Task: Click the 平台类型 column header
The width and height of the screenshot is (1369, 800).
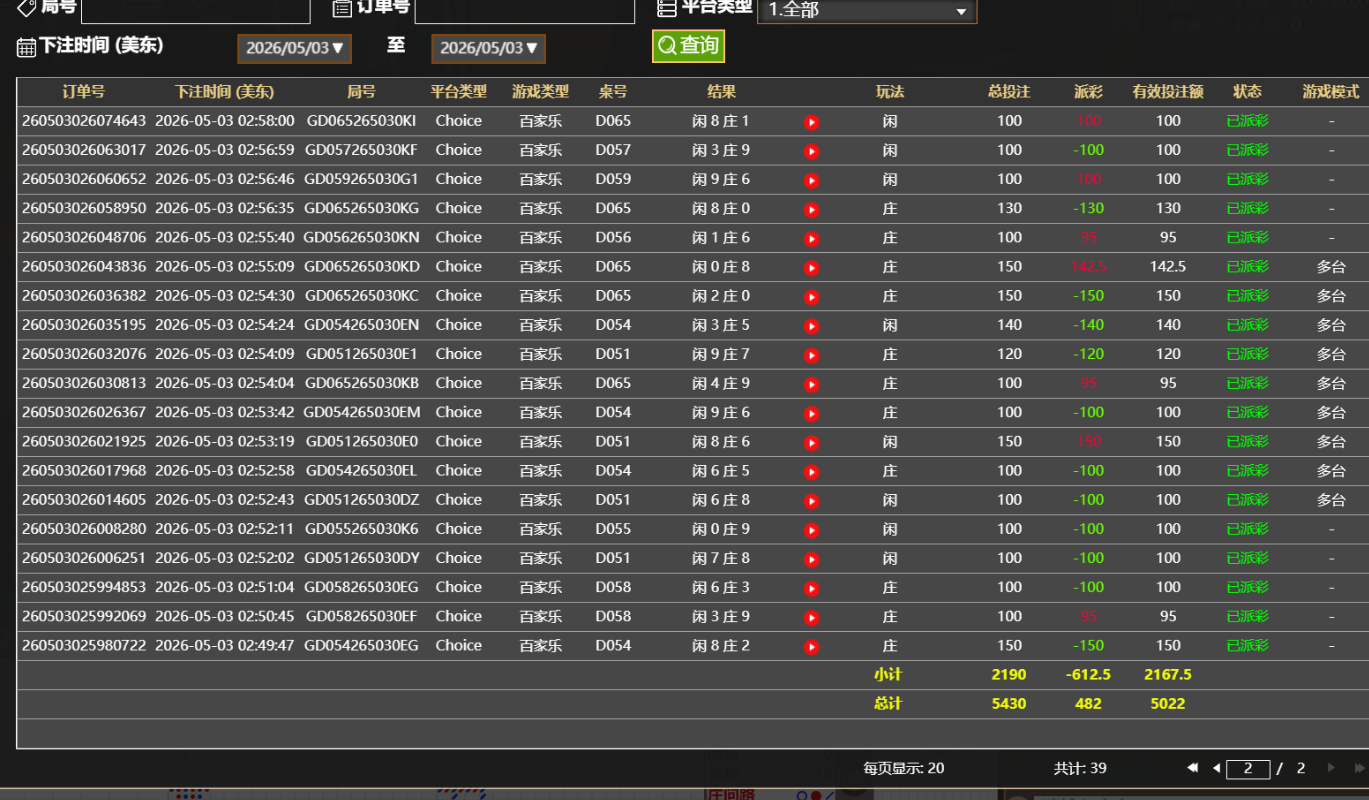Action: (459, 92)
